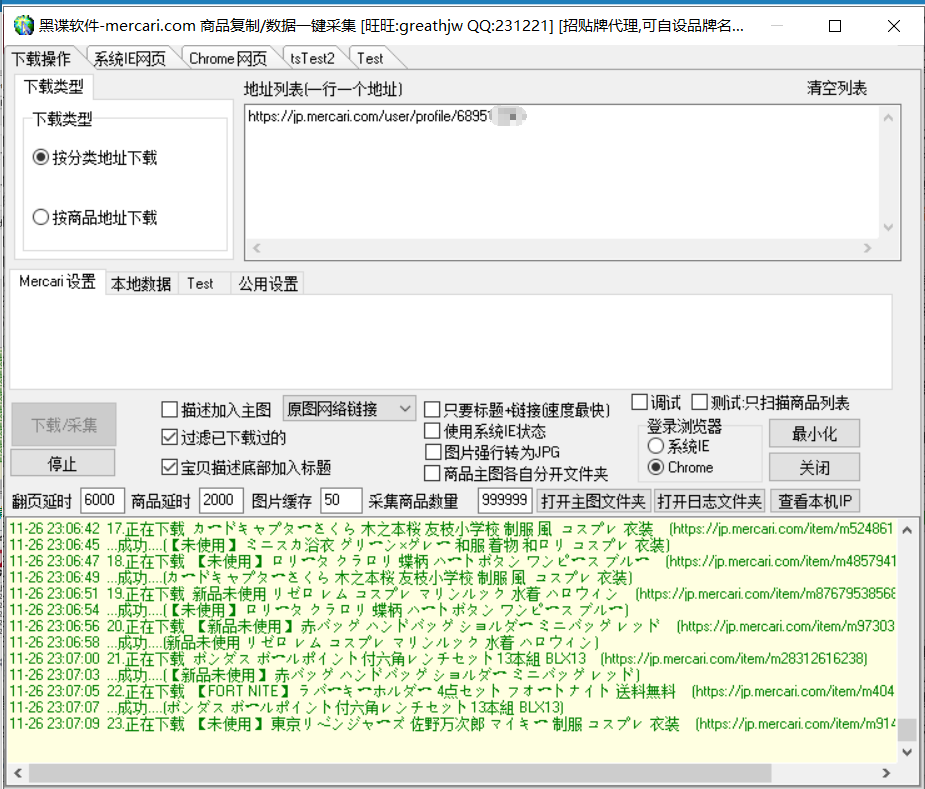Click log horizontal scroll left arrow

coord(18,772)
